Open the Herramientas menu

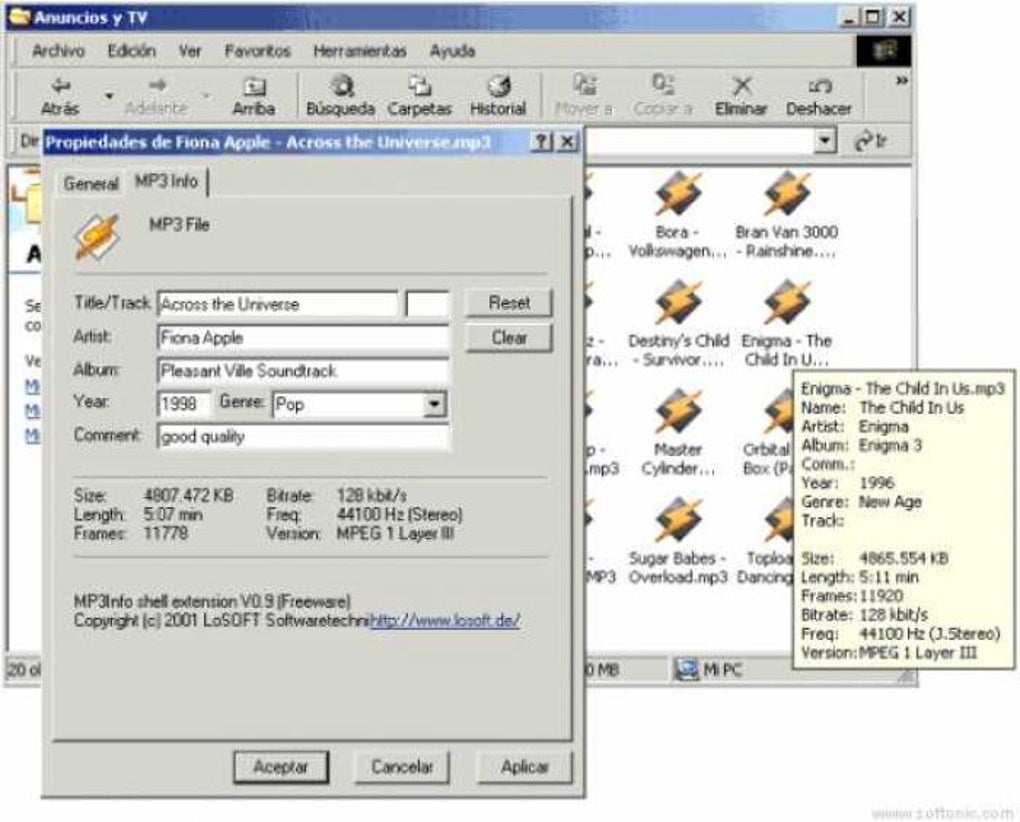point(360,51)
